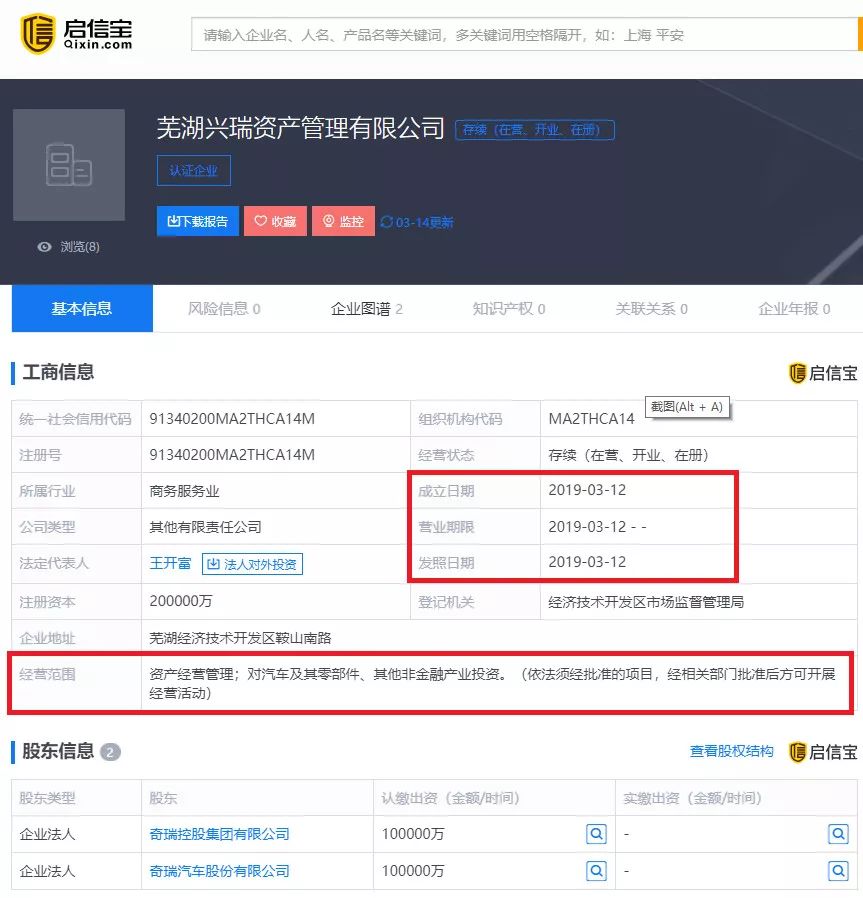Click the 启信宝 logo beside 查看股权结构

coord(823,752)
